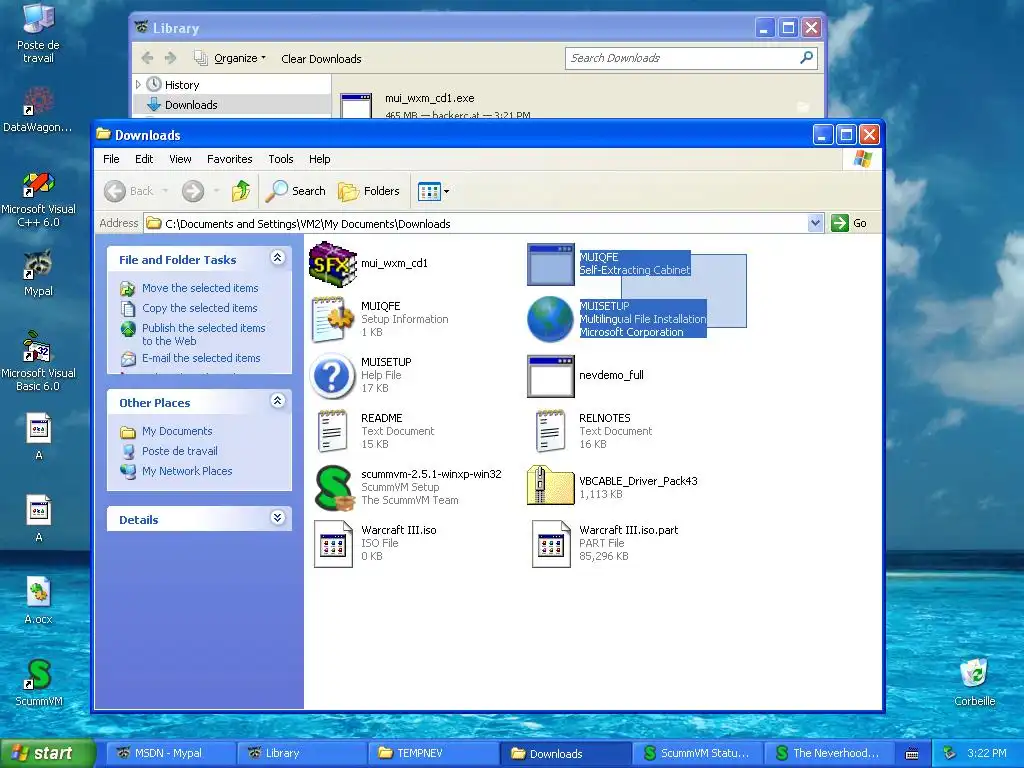This screenshot has height=768, width=1024.
Task: Select the A.ocx desktop file
Action: [x=38, y=601]
